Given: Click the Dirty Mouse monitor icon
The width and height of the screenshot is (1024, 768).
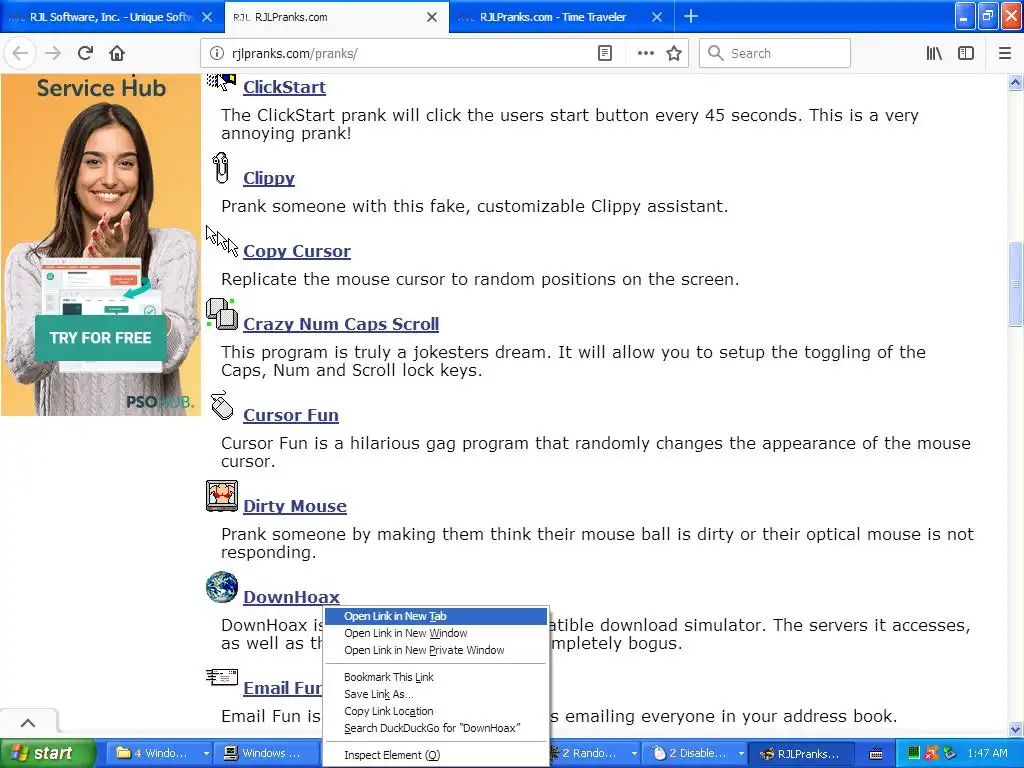Looking at the screenshot, I should pos(221,496).
